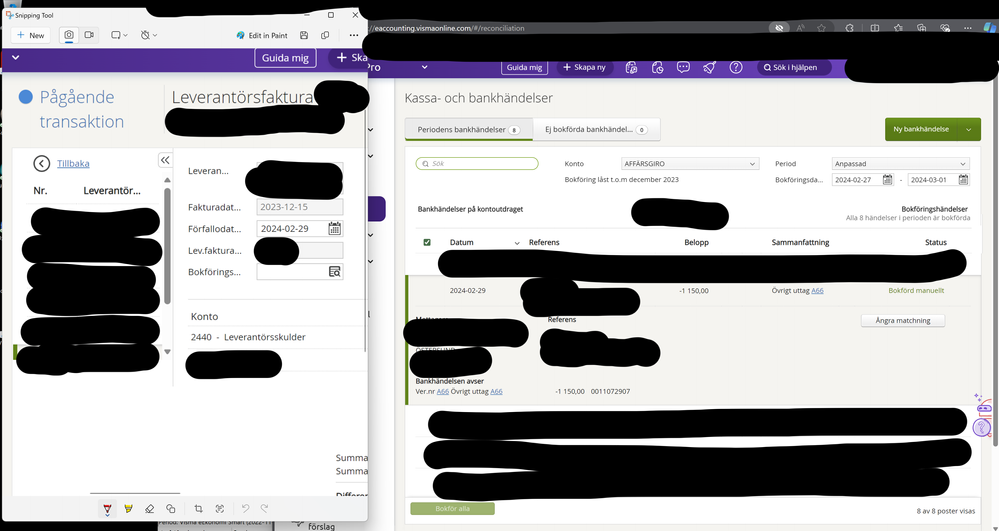Click the Ångra matchning button
The height and width of the screenshot is (531, 999).
(x=902, y=321)
